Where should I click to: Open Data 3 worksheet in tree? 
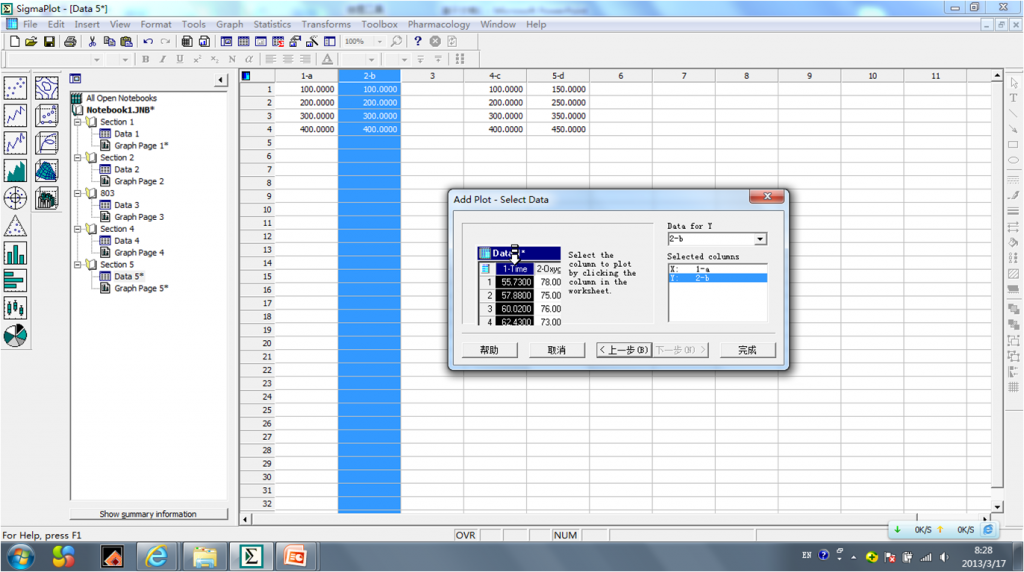point(127,205)
